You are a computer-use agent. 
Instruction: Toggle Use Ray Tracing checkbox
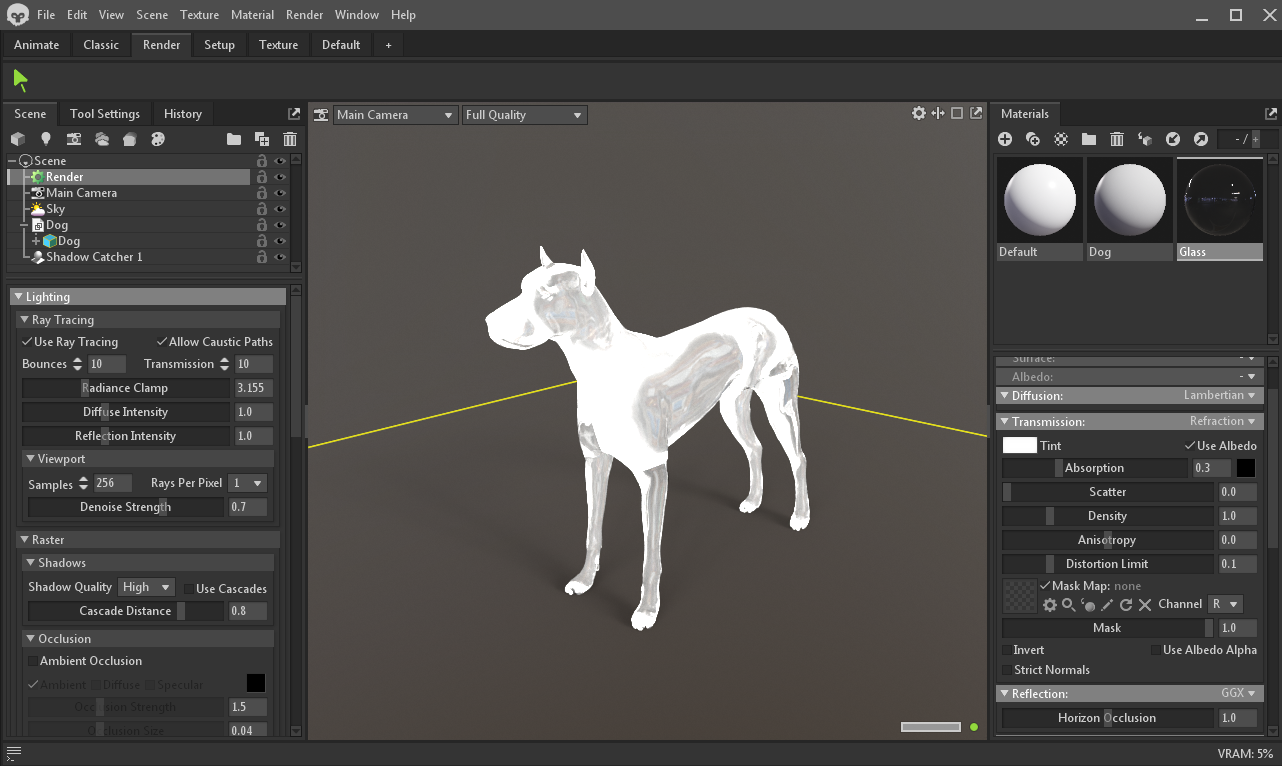click(28, 342)
